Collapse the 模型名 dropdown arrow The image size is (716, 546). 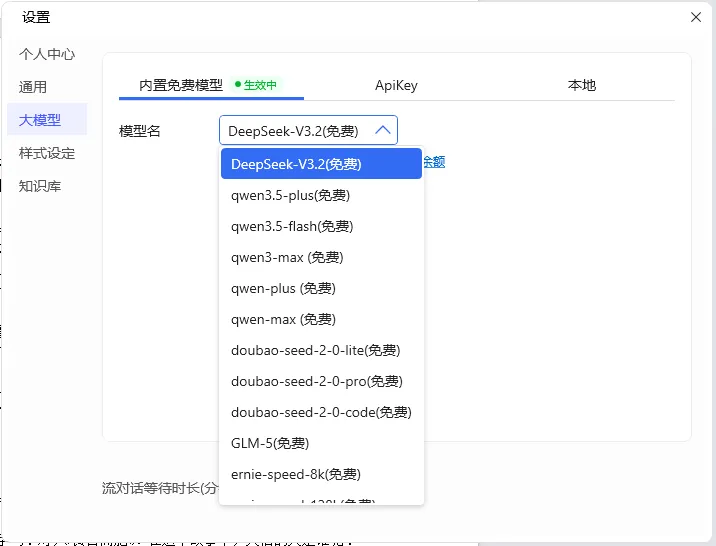click(383, 131)
